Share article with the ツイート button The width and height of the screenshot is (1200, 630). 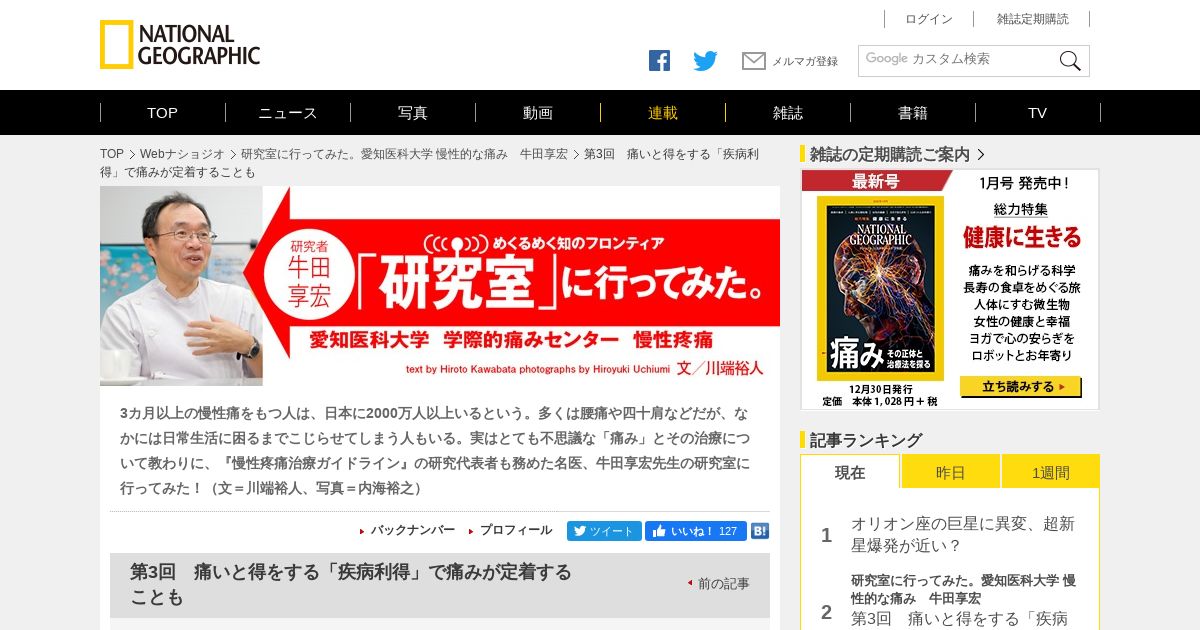604,531
